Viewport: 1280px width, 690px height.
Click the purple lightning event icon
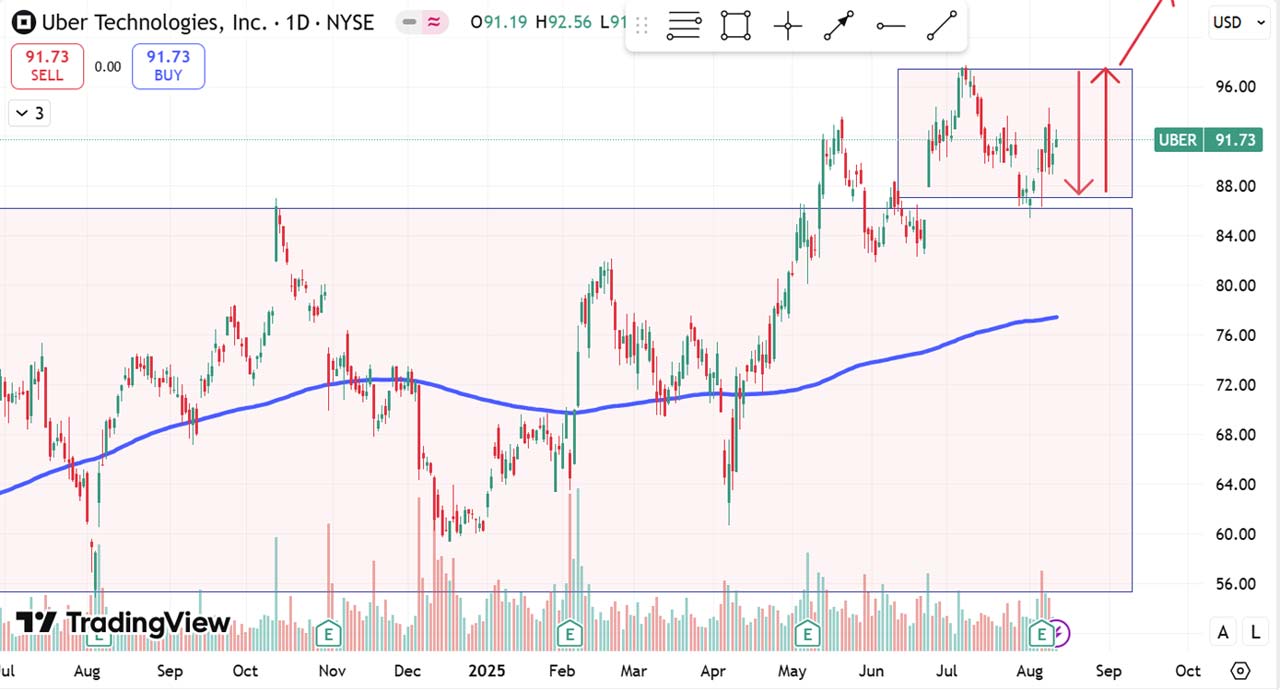pyautogui.click(x=1059, y=633)
